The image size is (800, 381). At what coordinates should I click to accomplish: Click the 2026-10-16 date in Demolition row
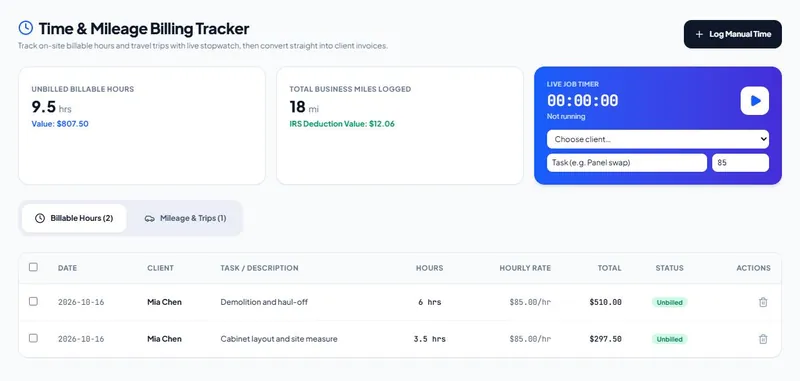(81, 302)
